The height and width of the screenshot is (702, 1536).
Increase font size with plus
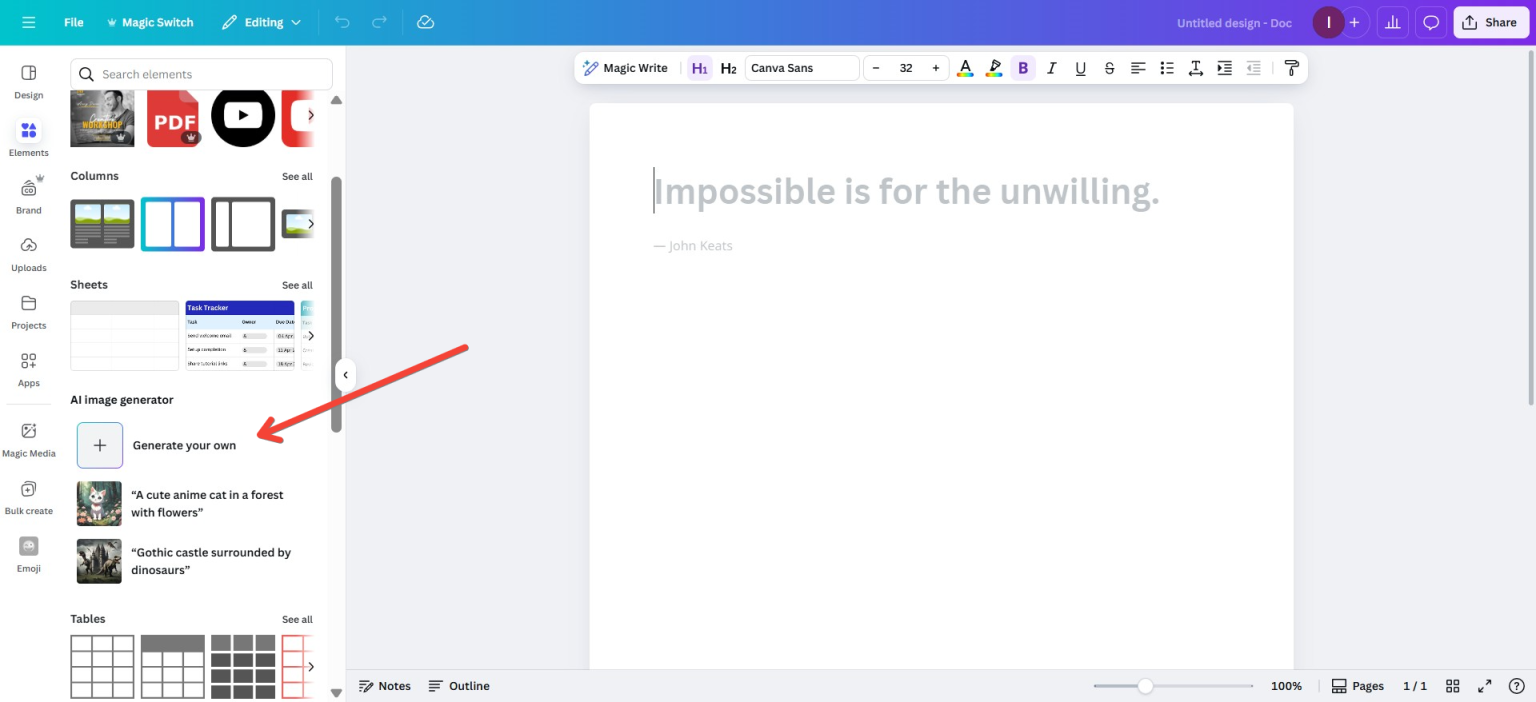[x=936, y=68]
